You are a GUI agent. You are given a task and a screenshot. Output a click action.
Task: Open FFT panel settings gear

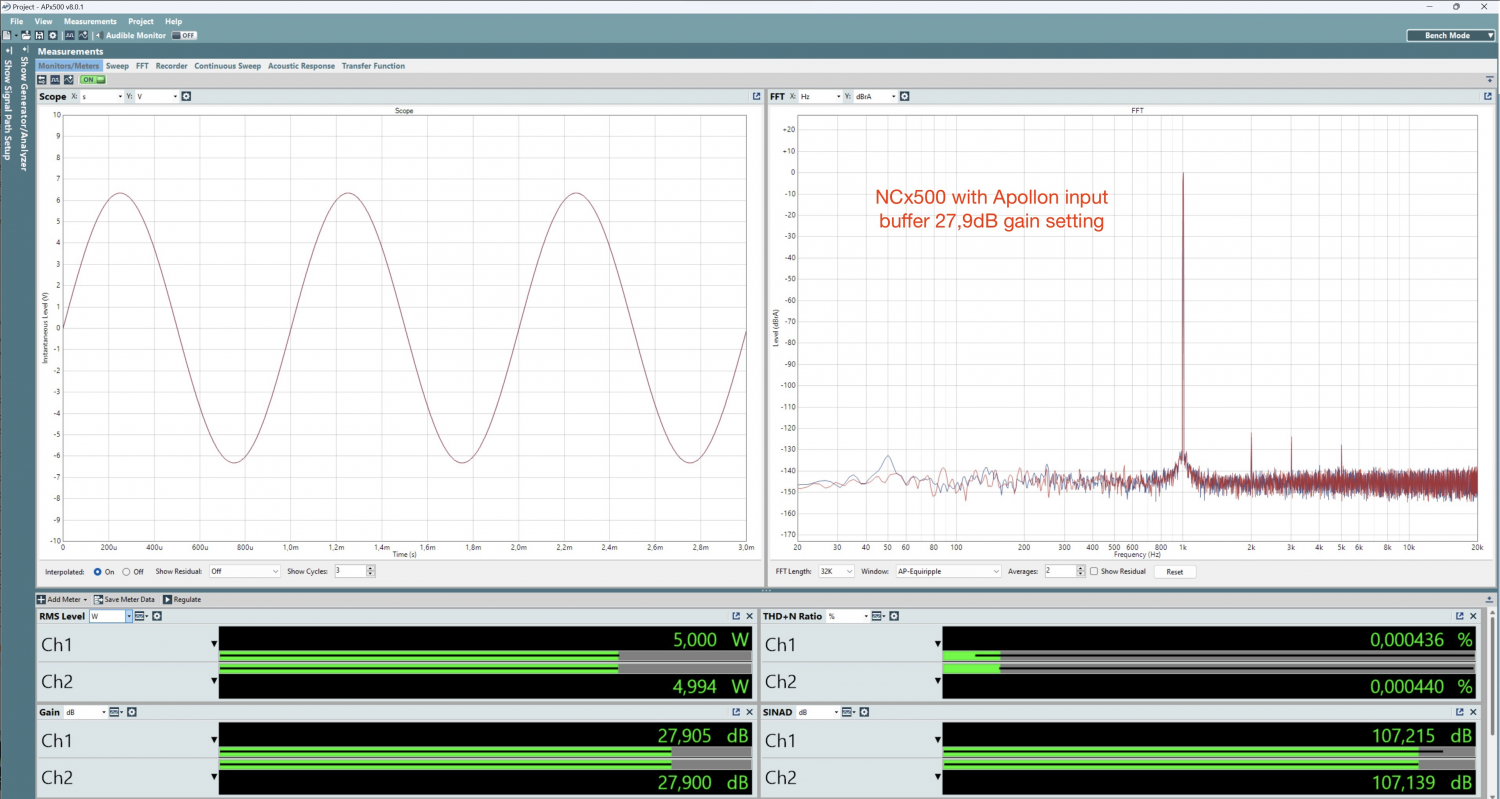pyautogui.click(x=905, y=96)
